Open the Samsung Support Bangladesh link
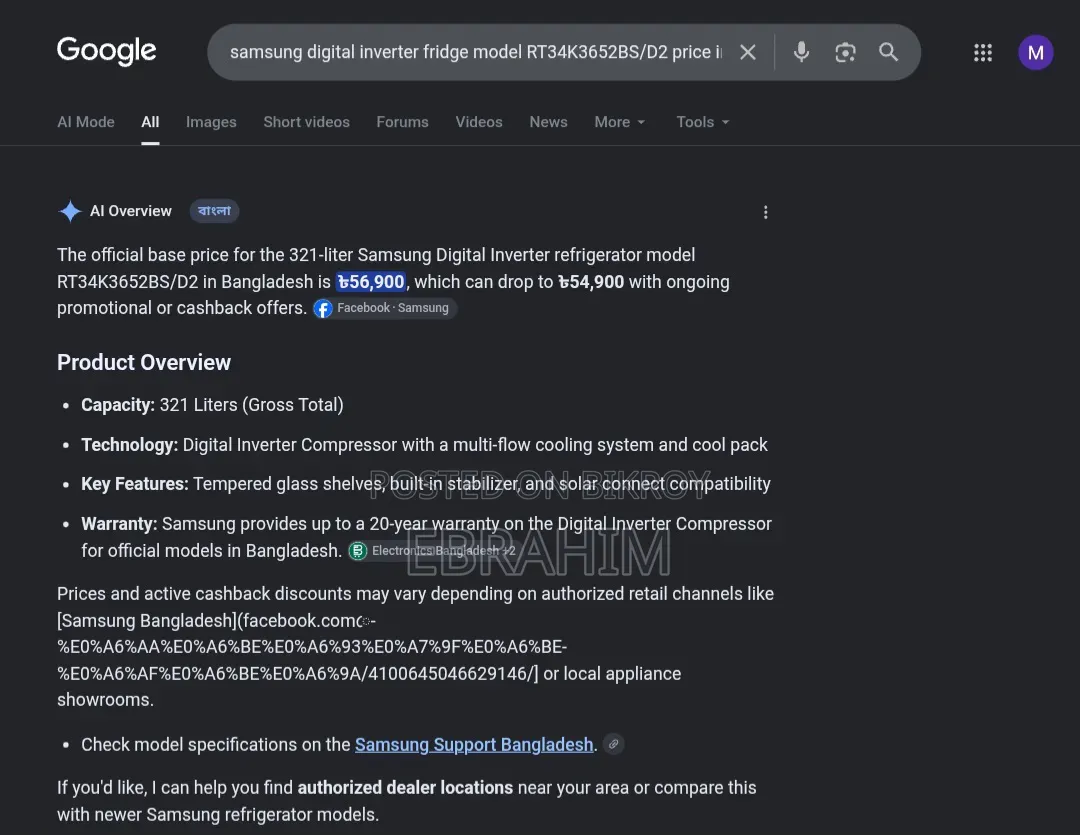1080x835 pixels. [474, 745]
